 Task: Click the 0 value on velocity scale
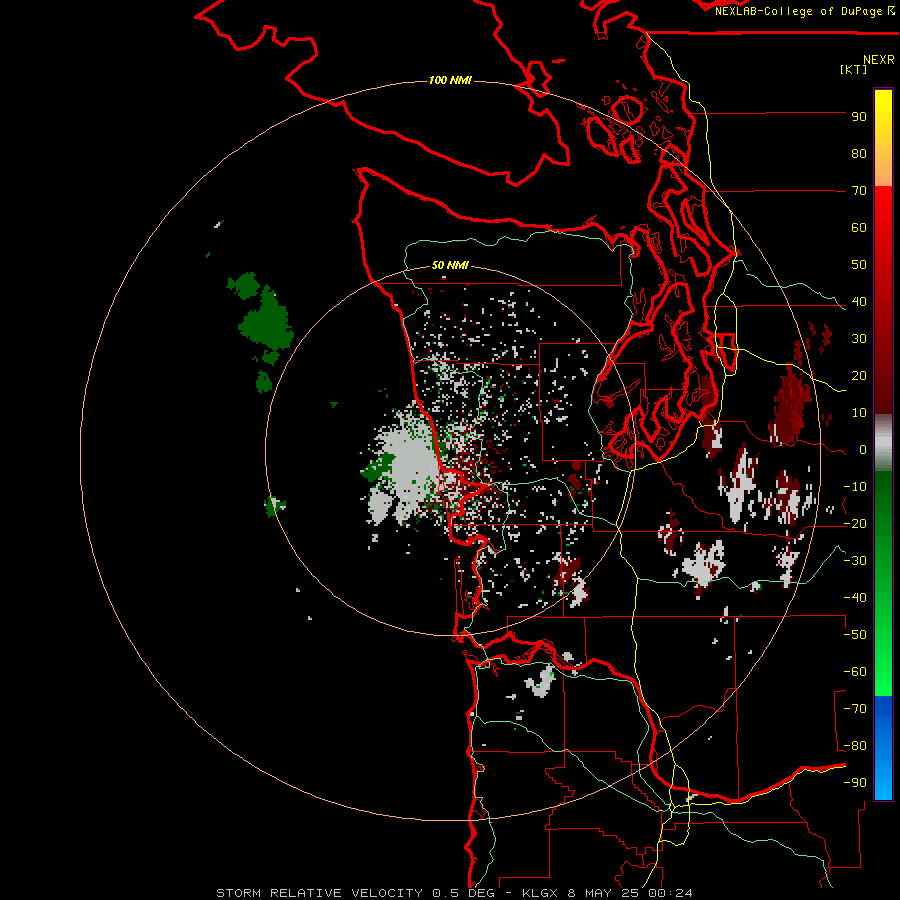click(x=863, y=450)
